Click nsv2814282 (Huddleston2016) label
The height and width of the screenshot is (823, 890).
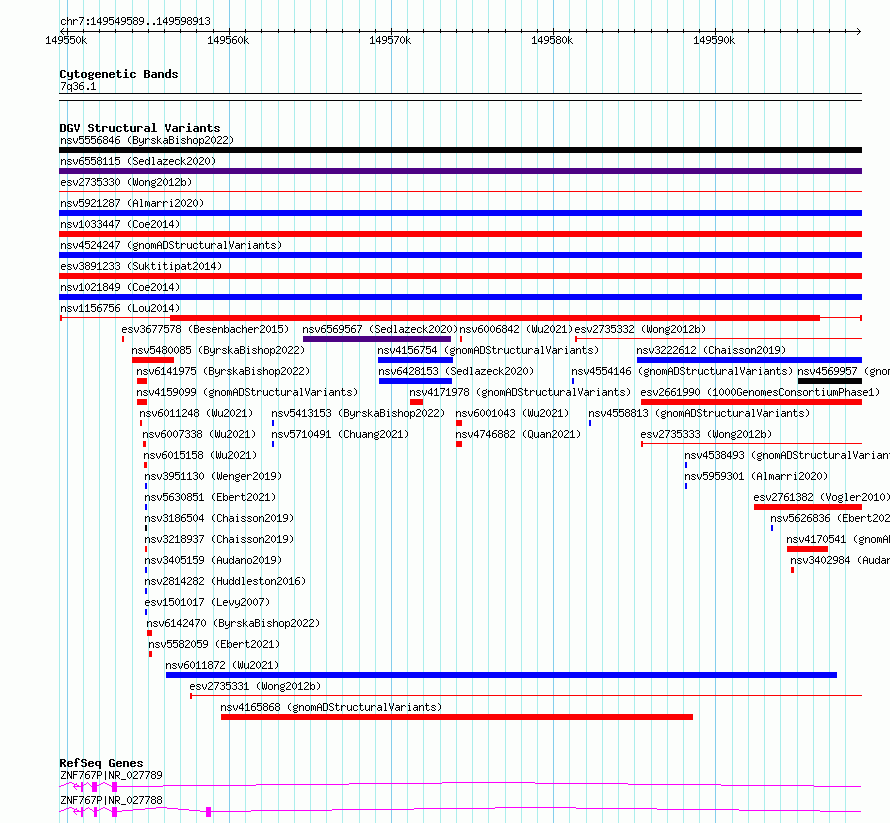click(x=225, y=581)
